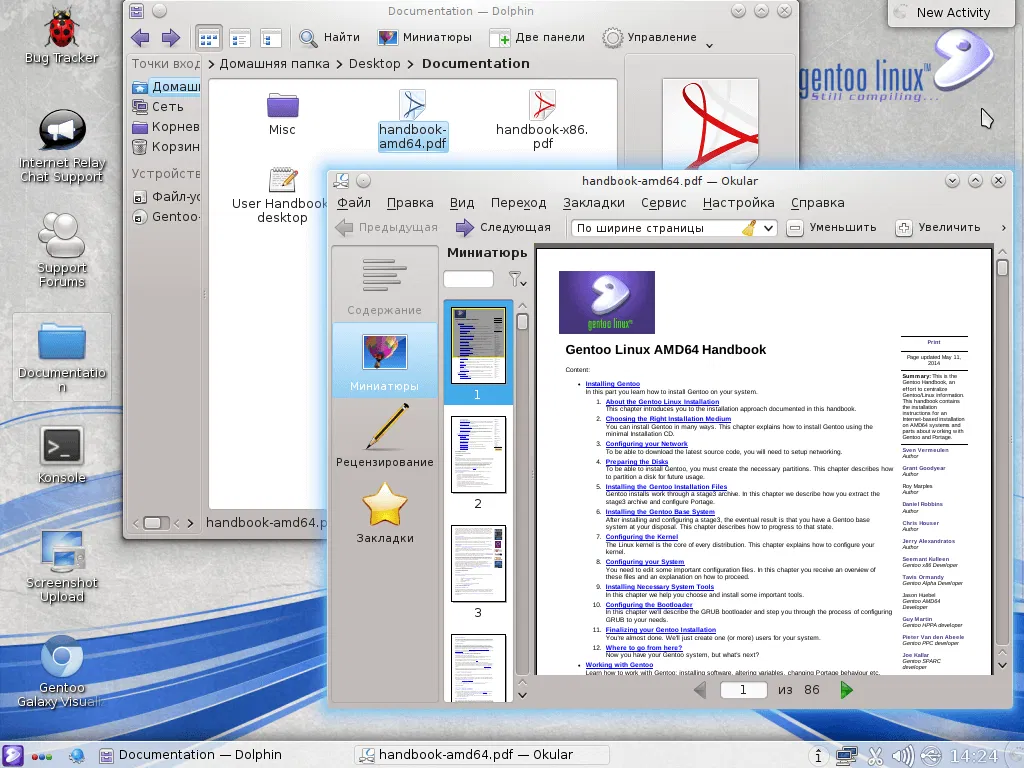Open Konsole desktop icon

(61, 455)
